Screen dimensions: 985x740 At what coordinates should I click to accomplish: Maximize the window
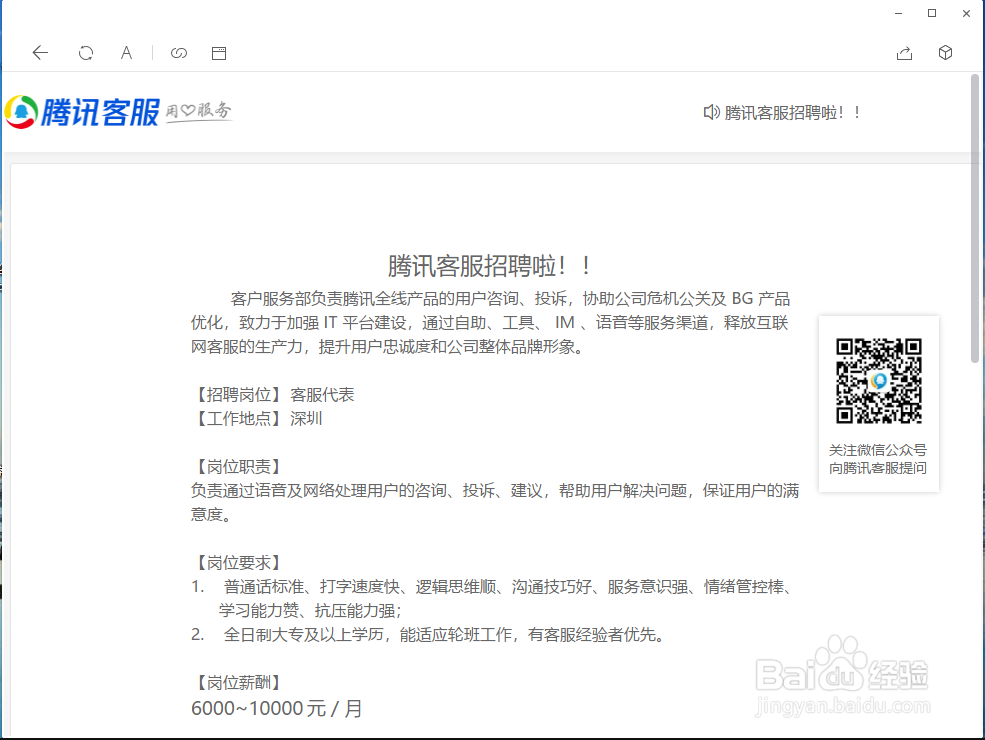[x=932, y=13]
